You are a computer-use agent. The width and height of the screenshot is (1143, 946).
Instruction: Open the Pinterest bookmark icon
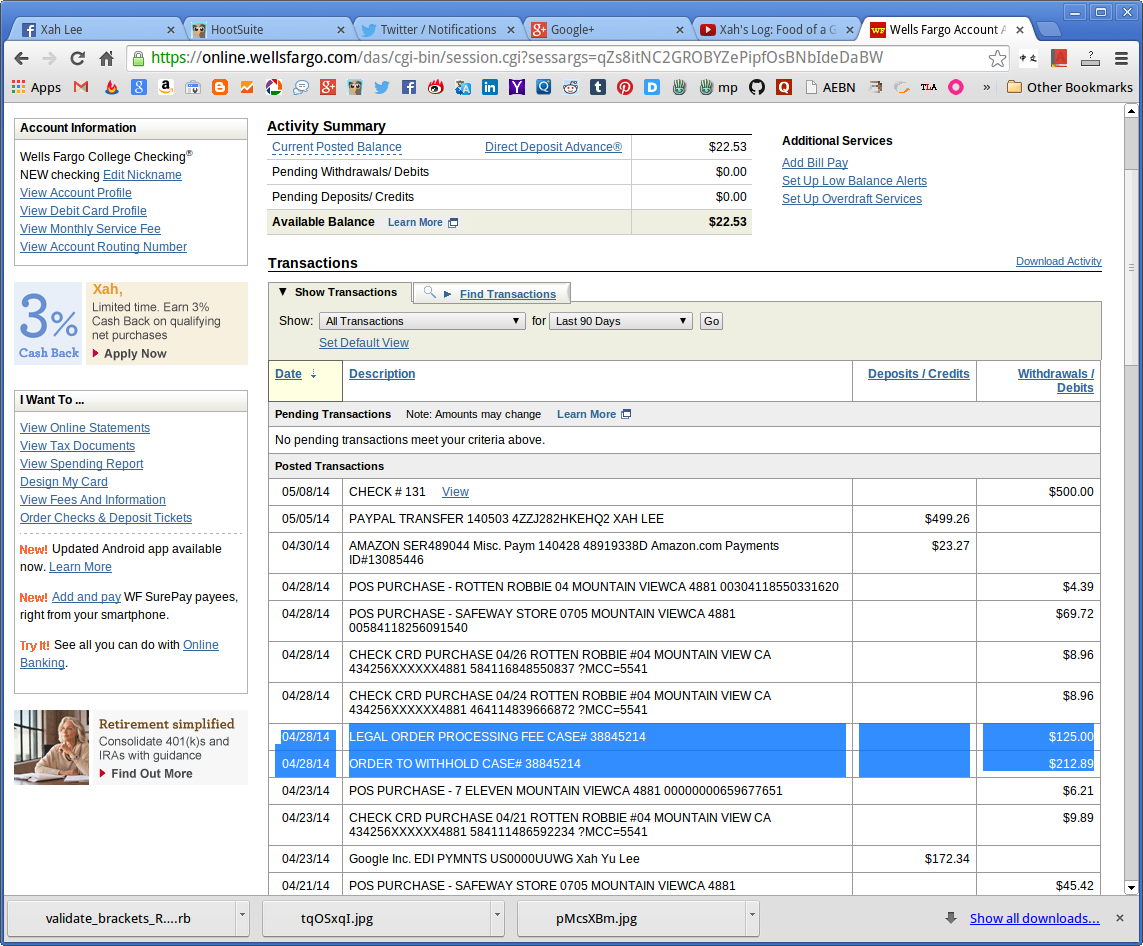point(625,87)
